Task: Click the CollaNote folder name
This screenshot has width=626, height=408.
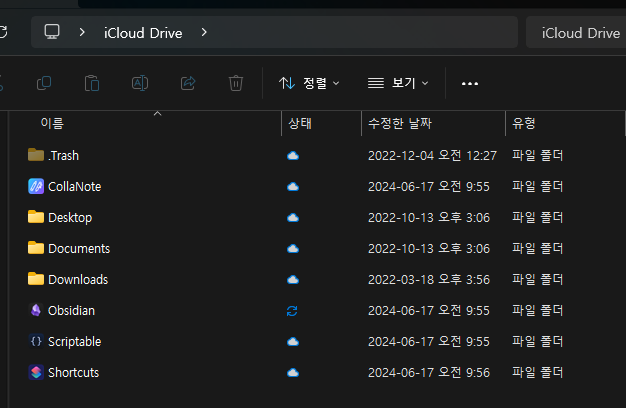Action: 75,187
